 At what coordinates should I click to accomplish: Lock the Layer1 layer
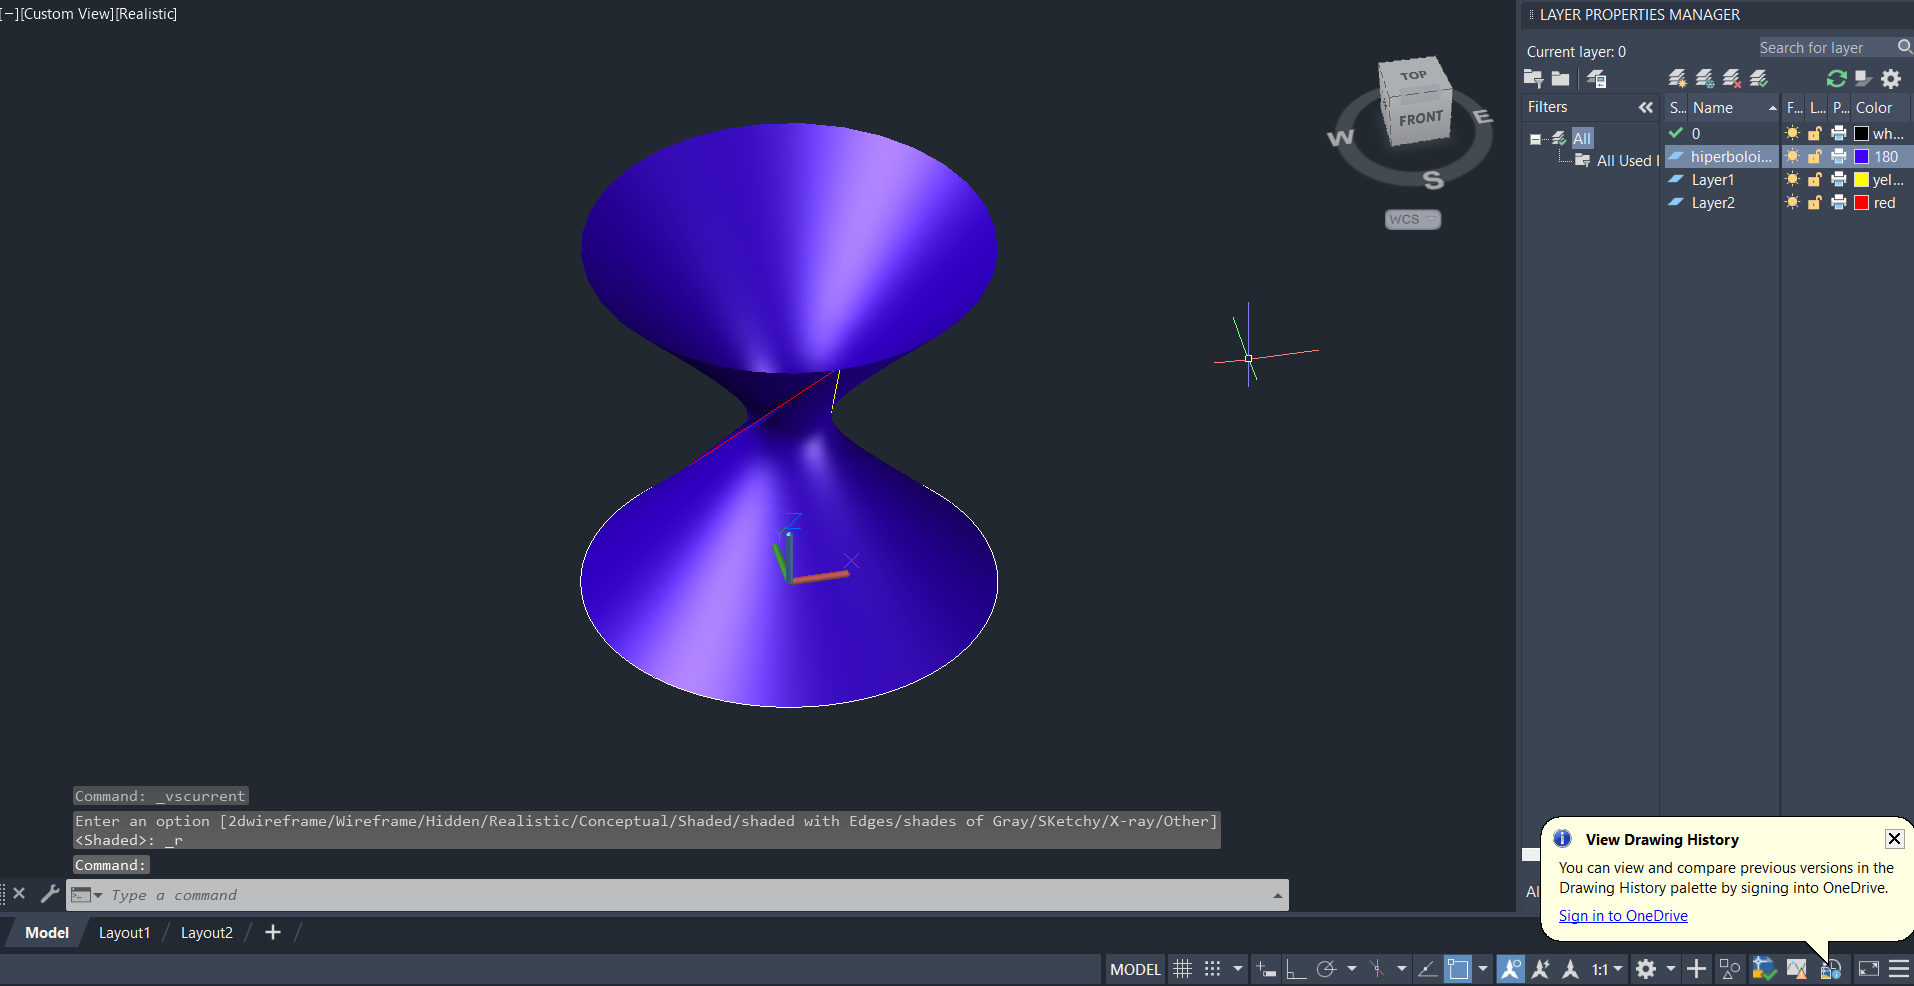(x=1814, y=179)
